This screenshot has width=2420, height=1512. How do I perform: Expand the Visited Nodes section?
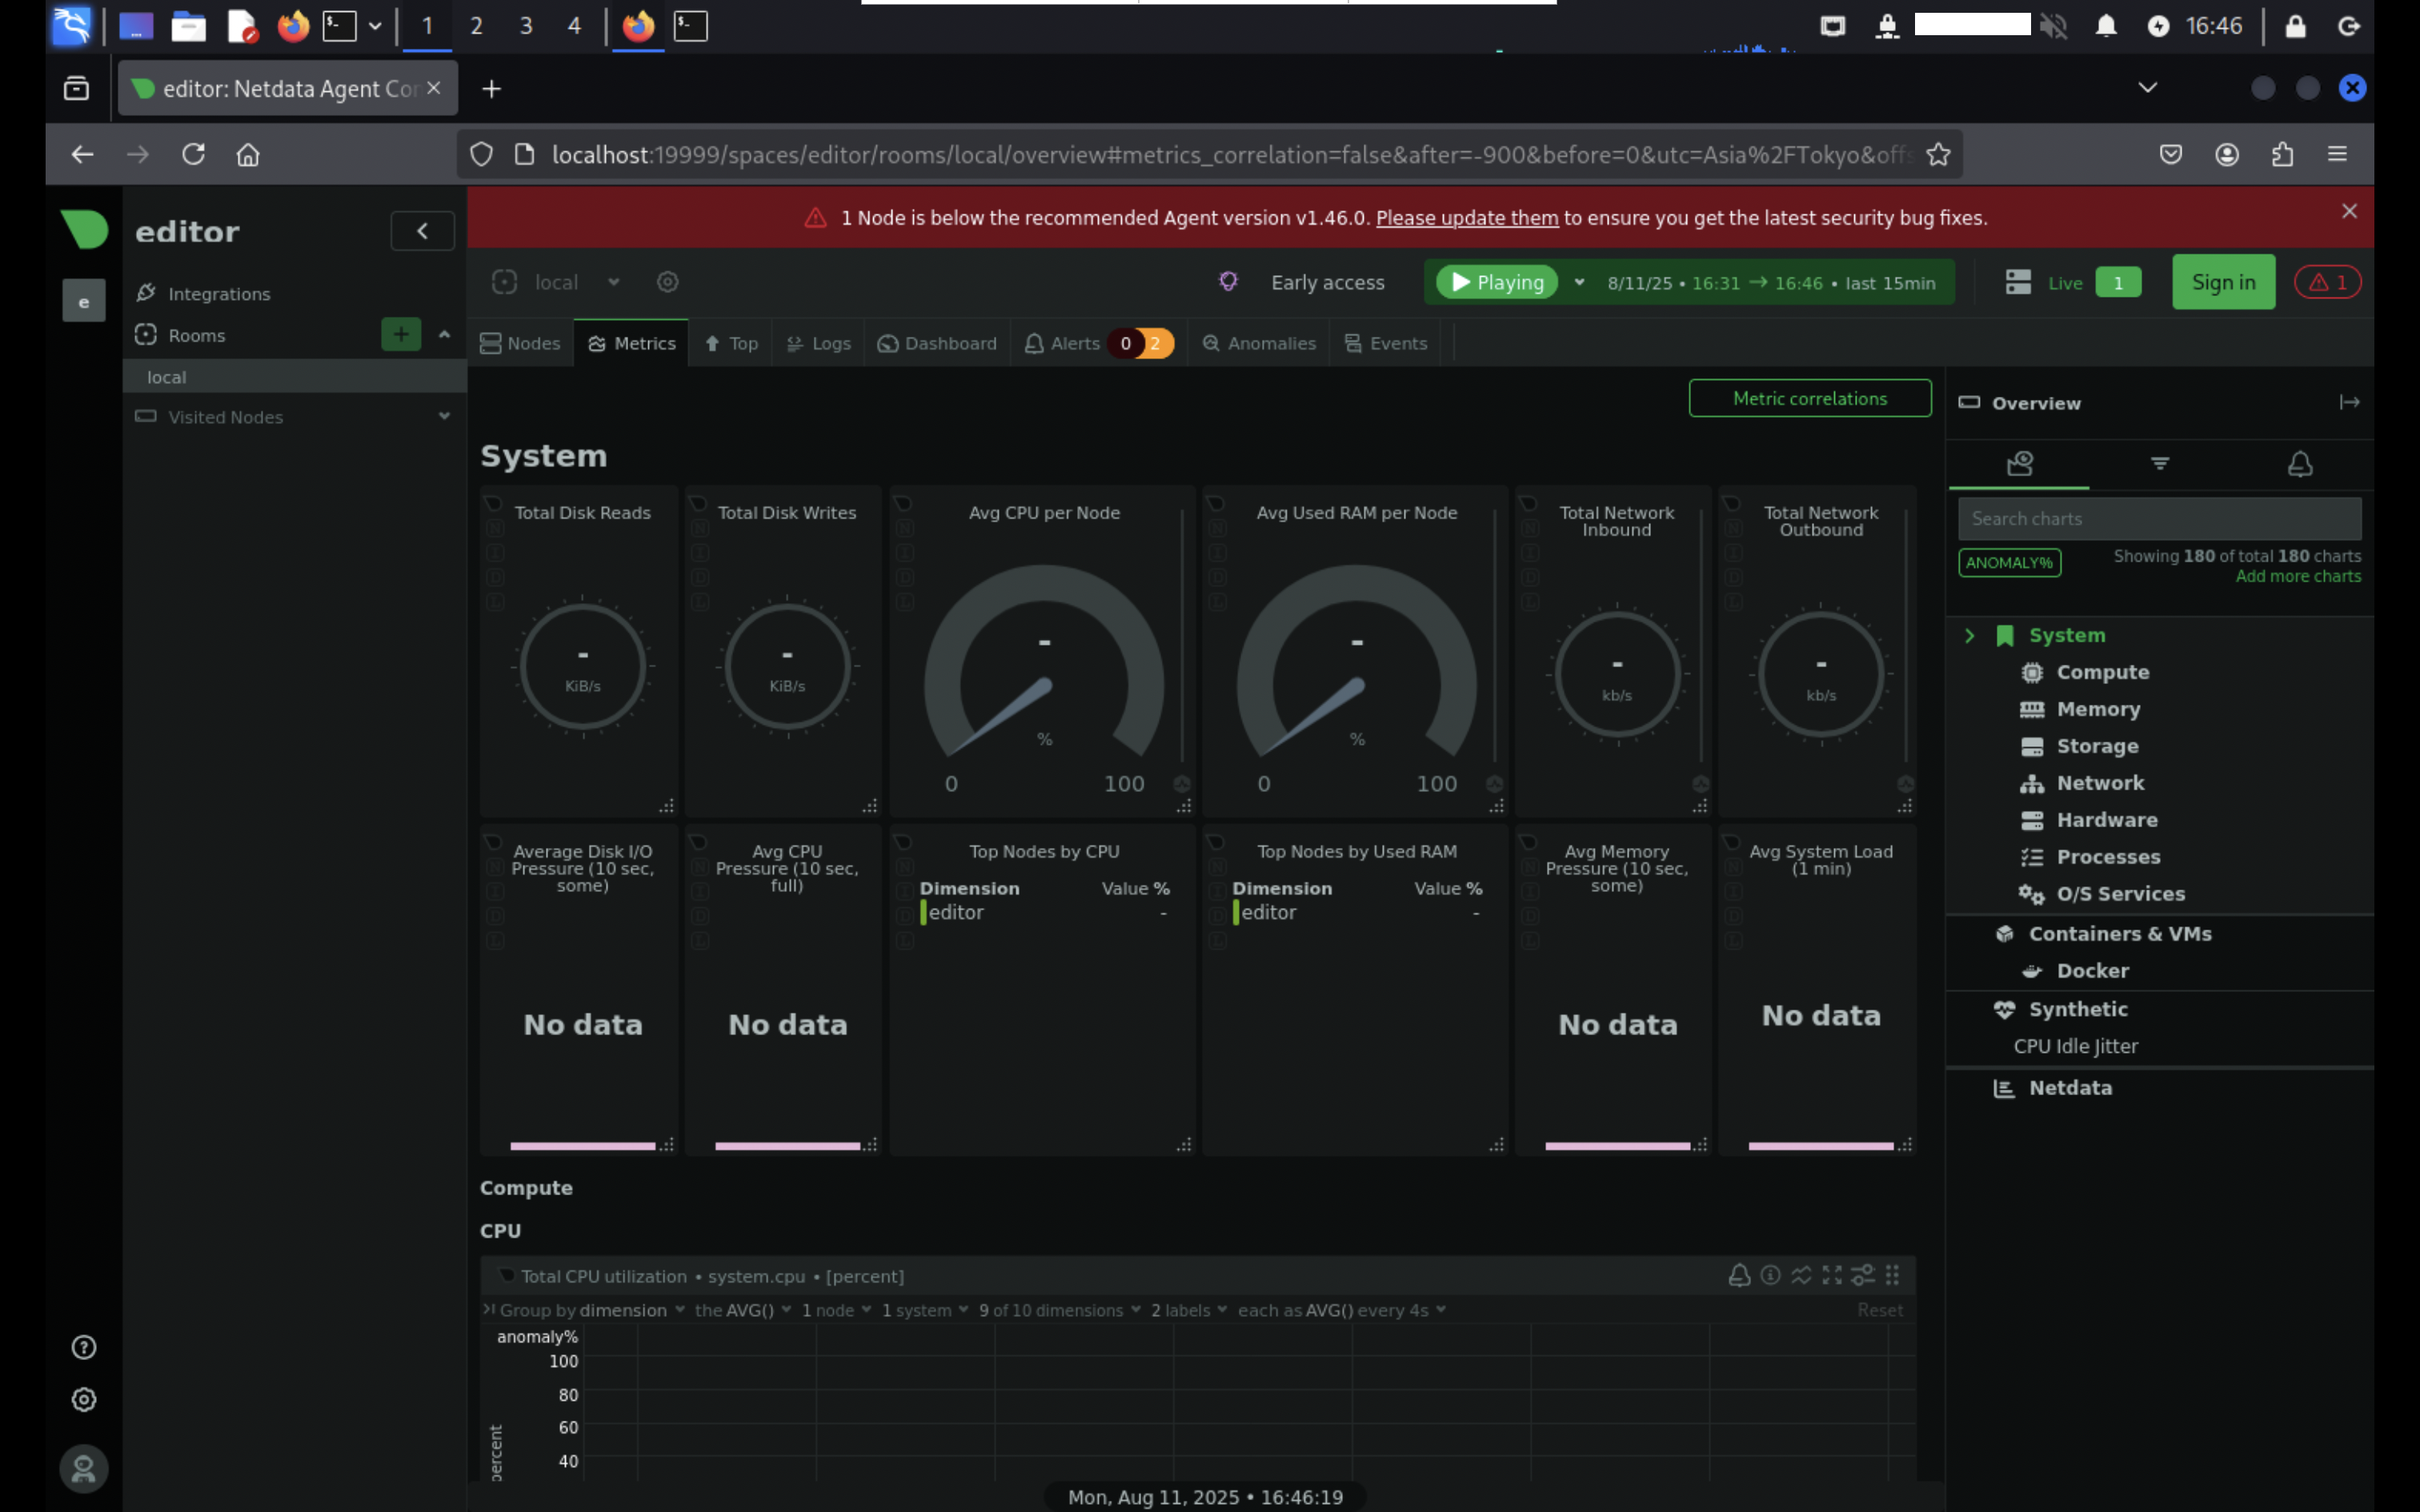[x=444, y=416]
